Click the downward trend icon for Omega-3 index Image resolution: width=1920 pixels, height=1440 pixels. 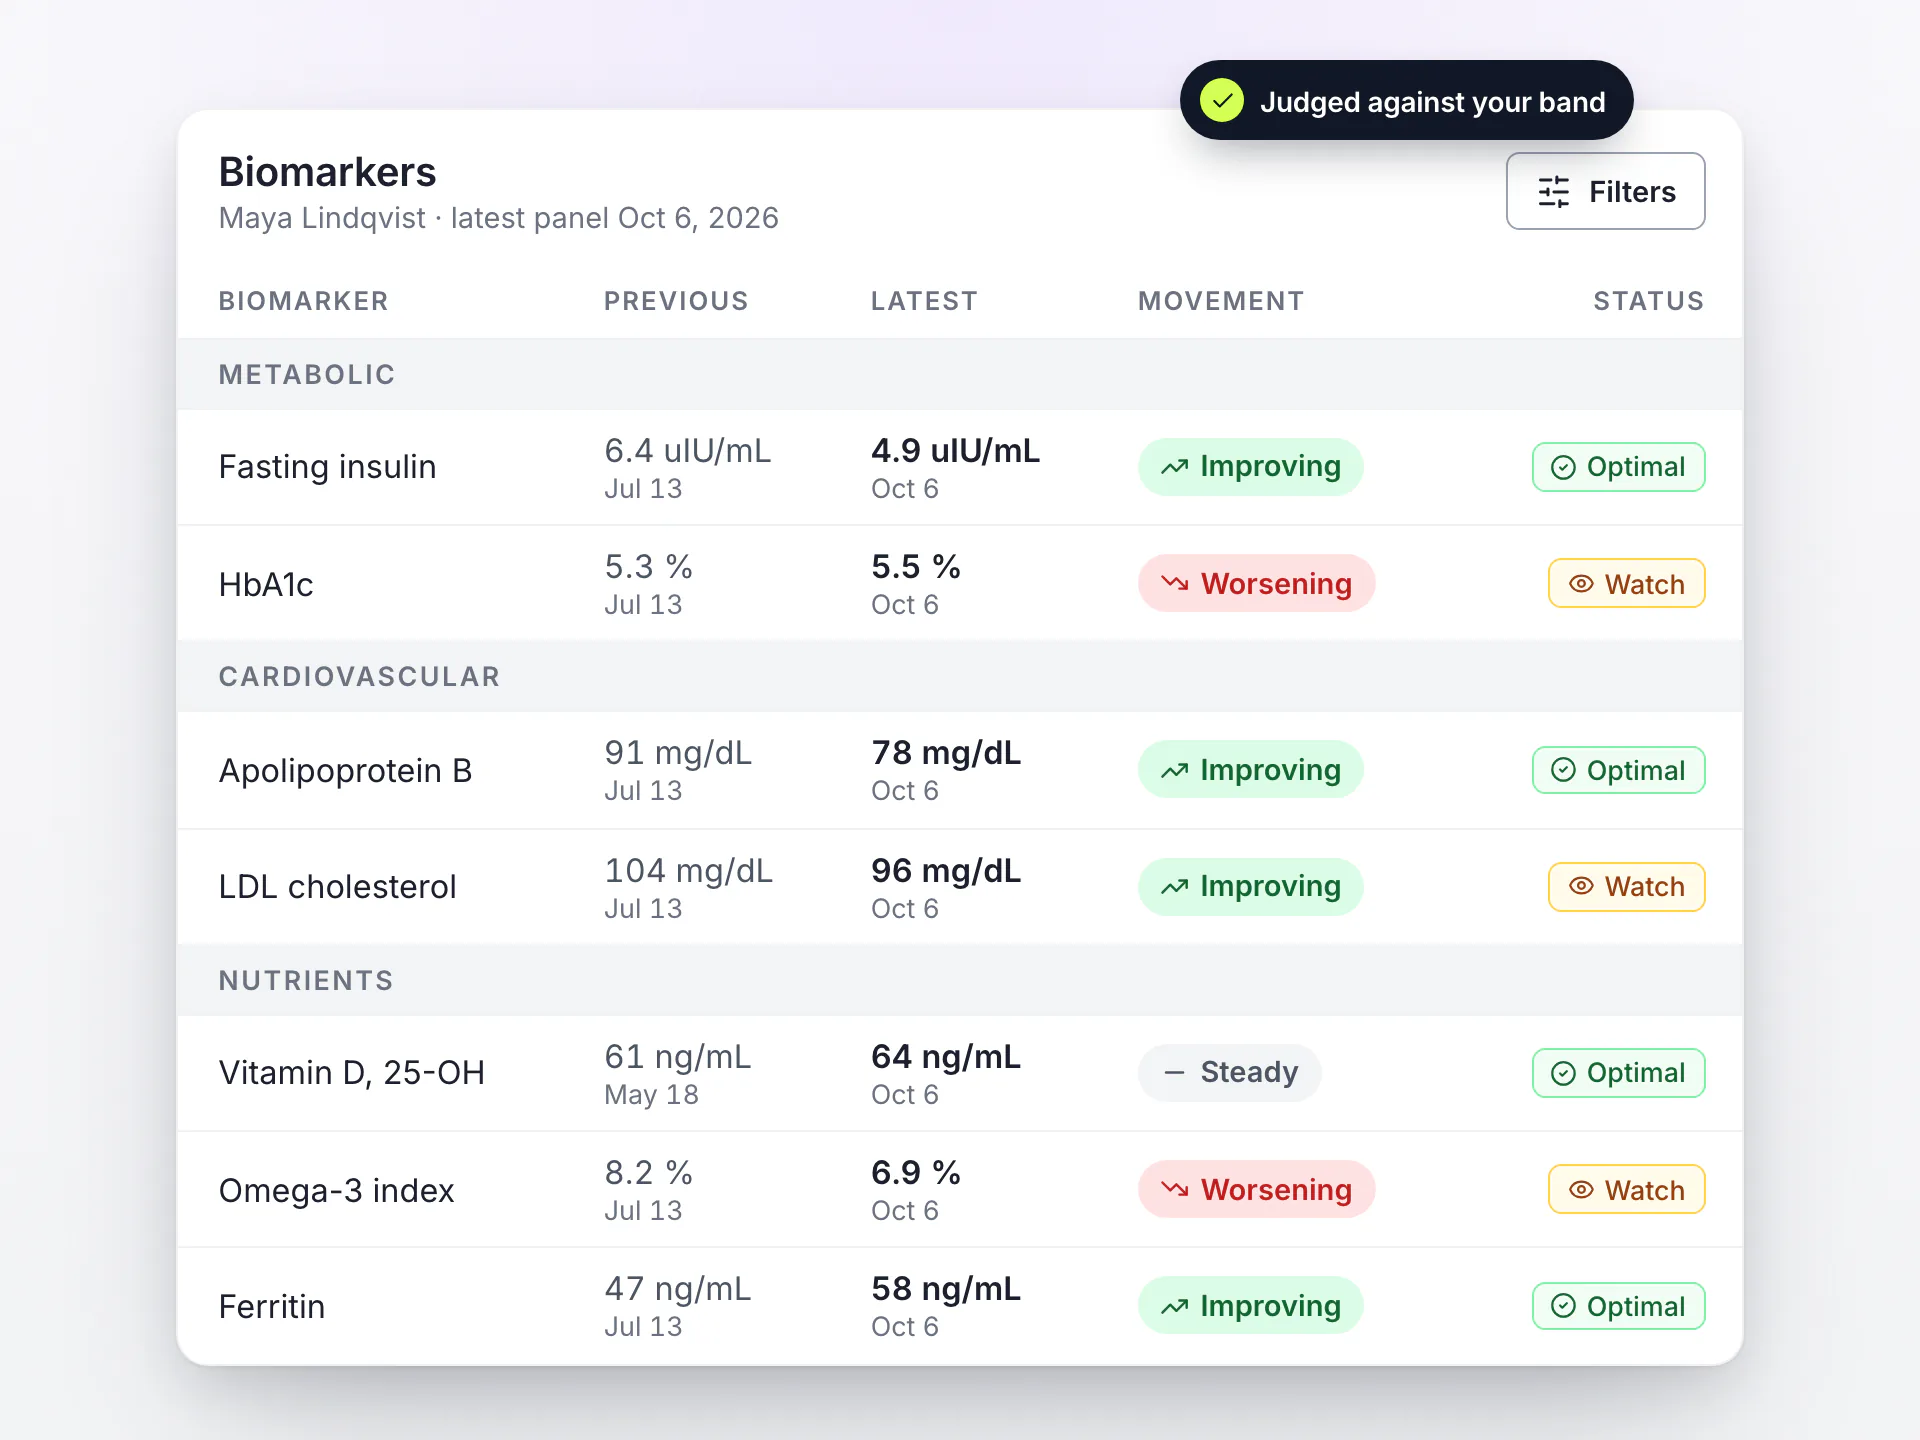(1175, 1189)
